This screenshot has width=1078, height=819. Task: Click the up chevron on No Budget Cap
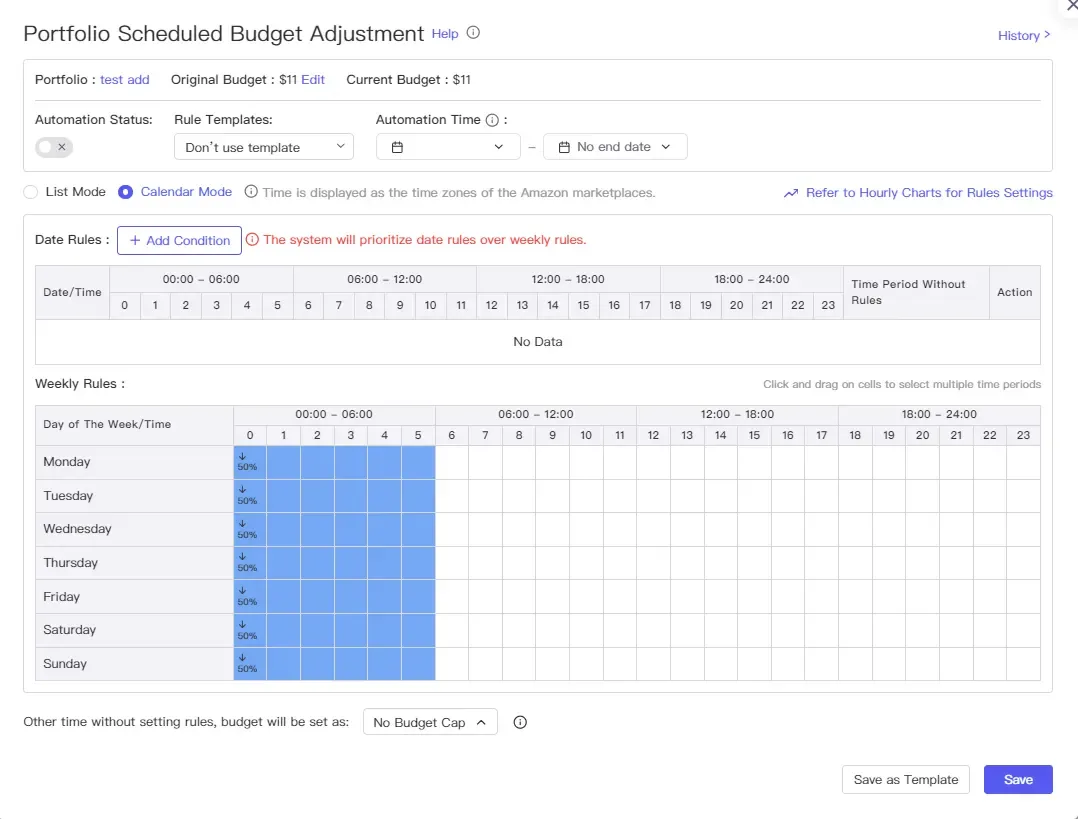[481, 722]
